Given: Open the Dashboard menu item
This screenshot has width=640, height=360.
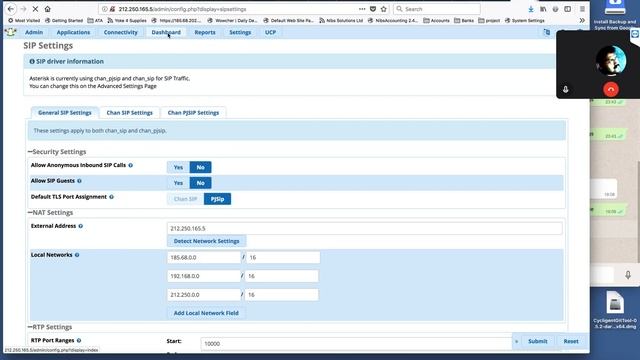Looking at the screenshot, I should pyautogui.click(x=166, y=32).
